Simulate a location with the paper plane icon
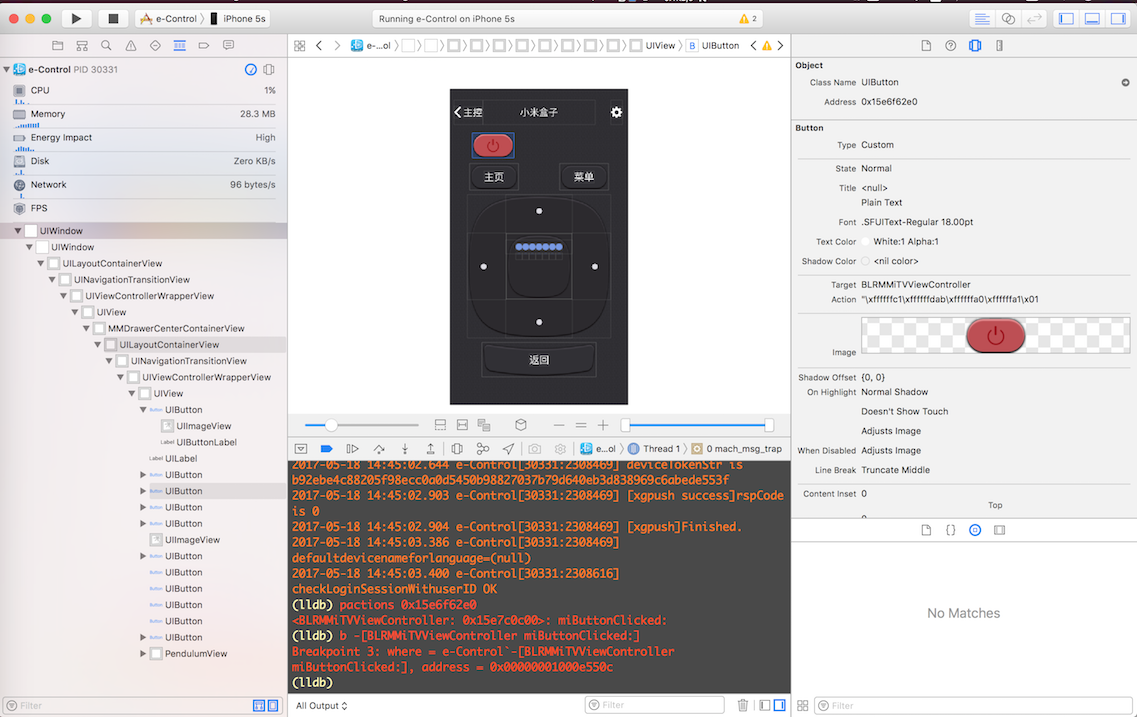The height and width of the screenshot is (717, 1137). tap(507, 448)
